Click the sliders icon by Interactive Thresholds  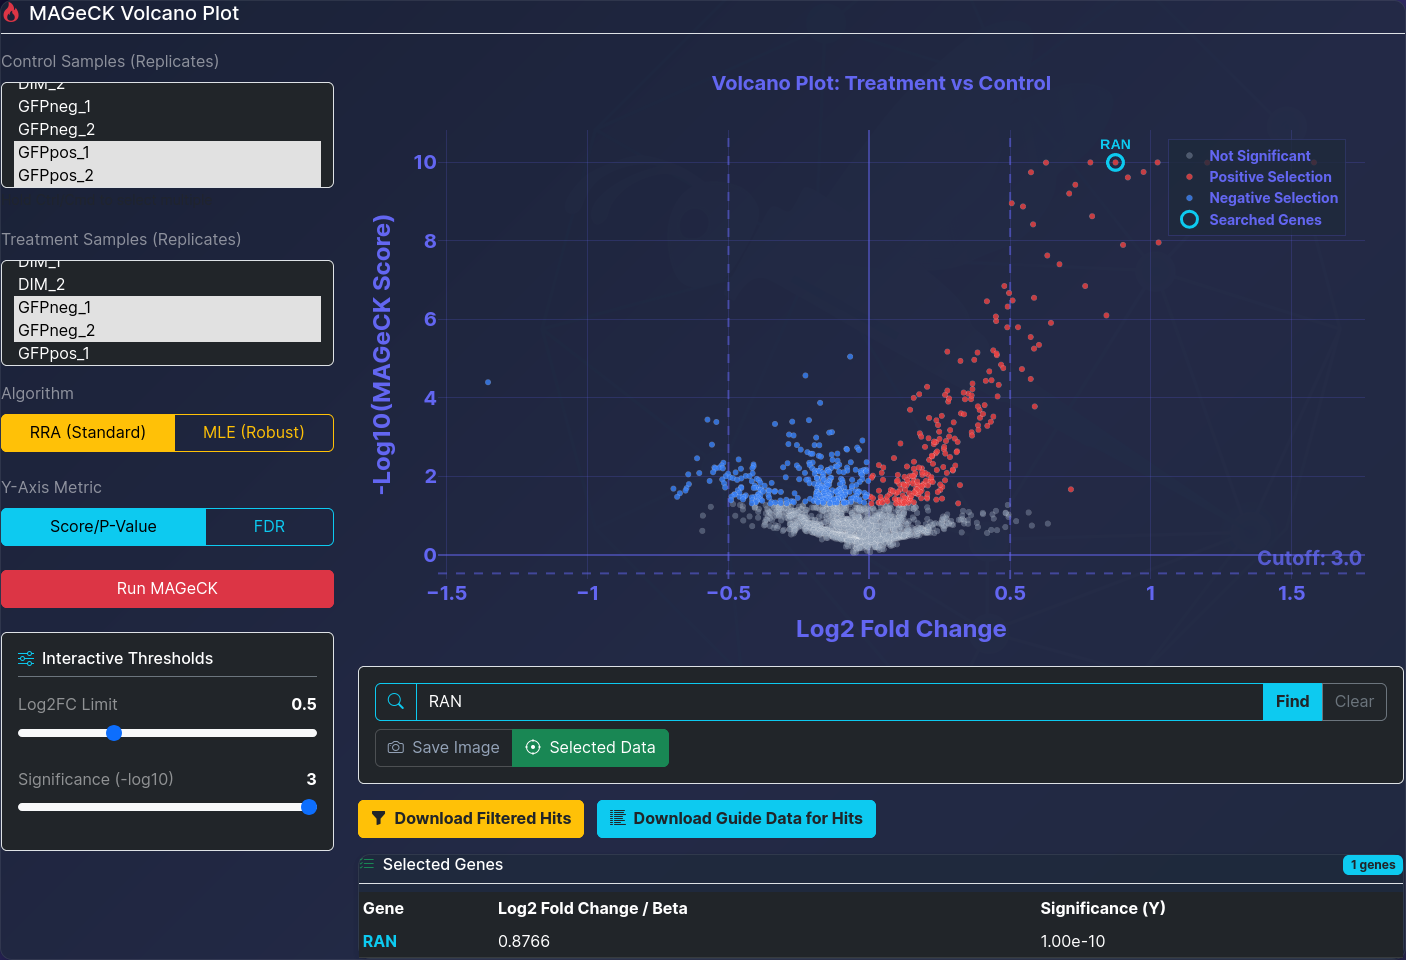coord(26,659)
